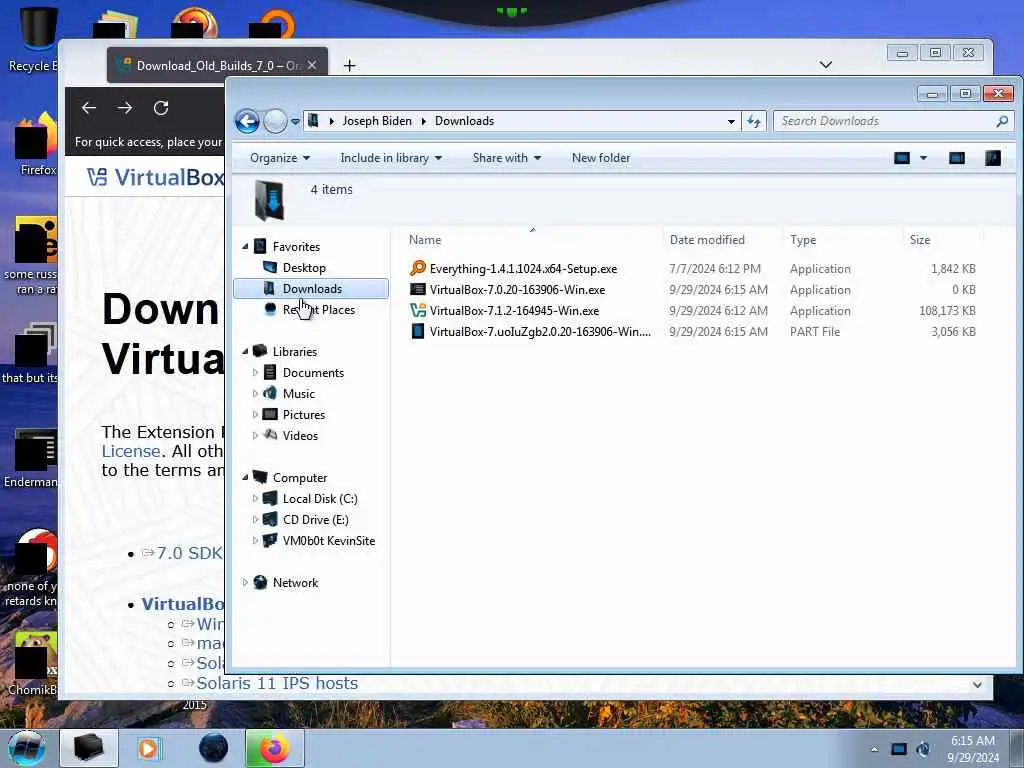Click the Explorer Forward arrow button
This screenshot has width=1024, height=768.
275,121
